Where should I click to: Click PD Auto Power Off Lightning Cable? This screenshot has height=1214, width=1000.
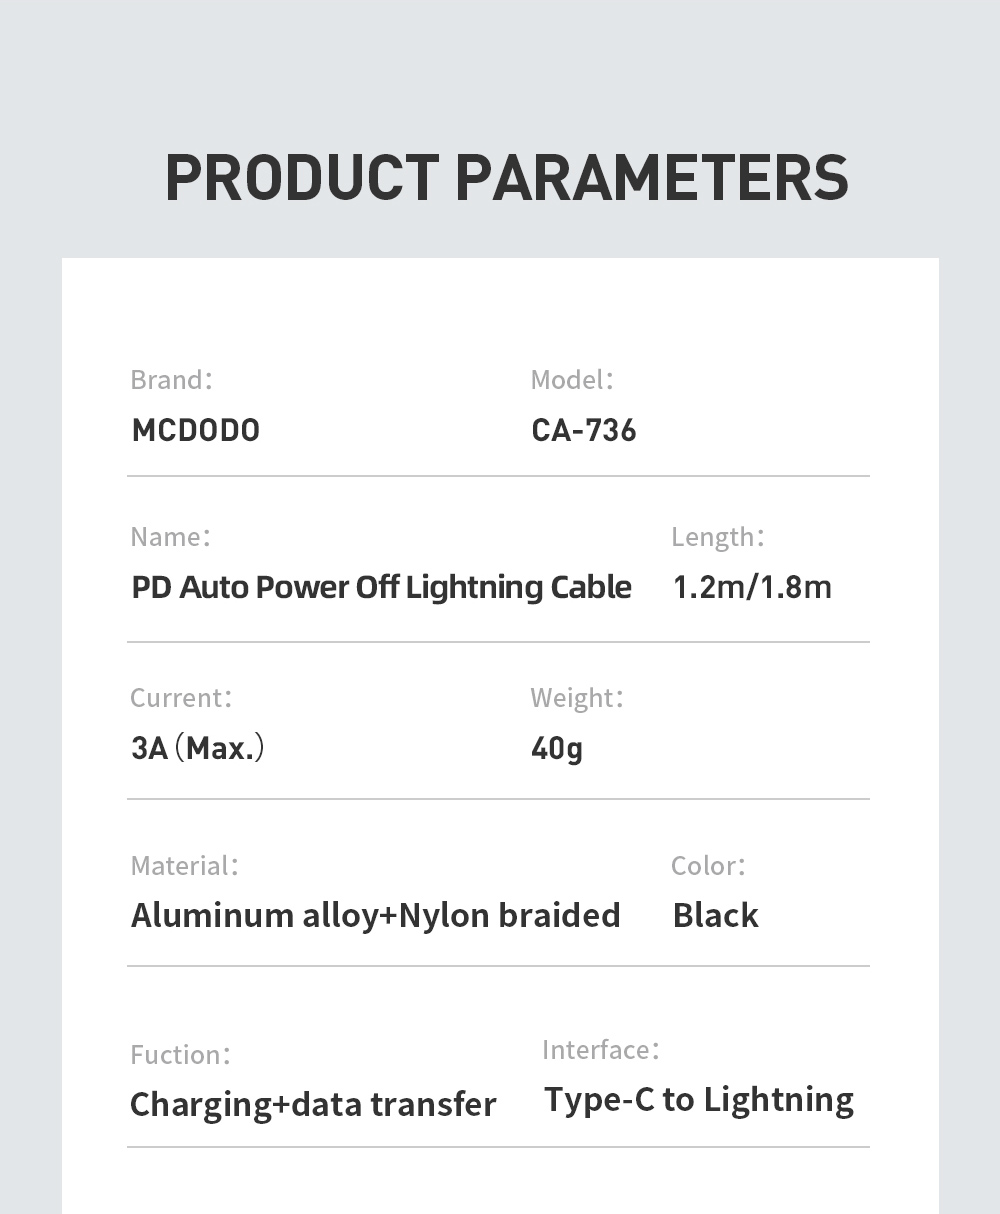(x=381, y=587)
